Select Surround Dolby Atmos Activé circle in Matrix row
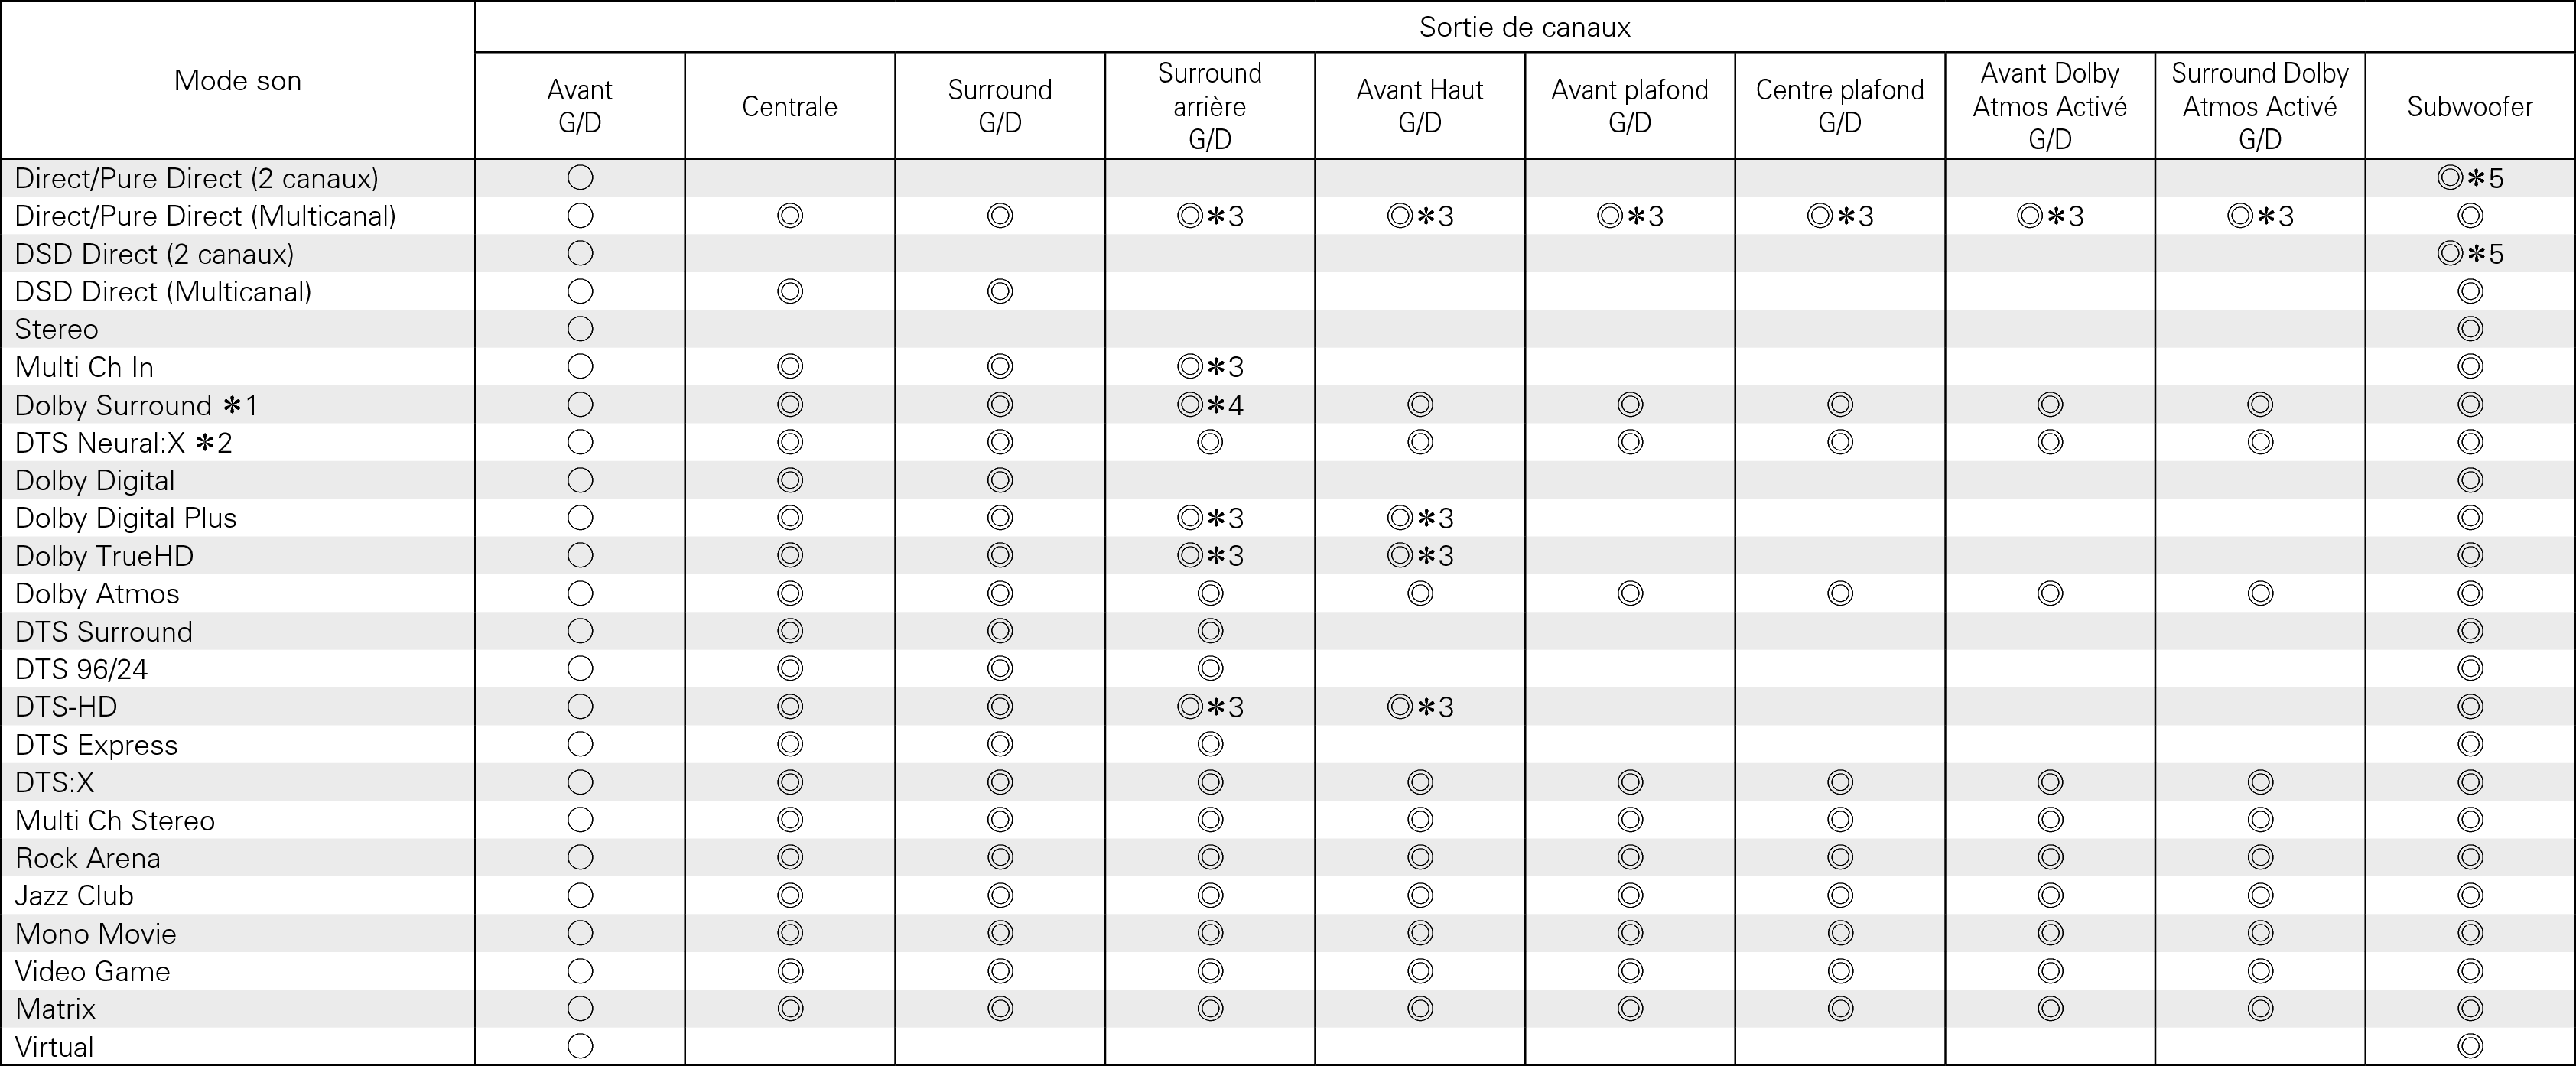This screenshot has height=1066, width=2576. click(2260, 1009)
